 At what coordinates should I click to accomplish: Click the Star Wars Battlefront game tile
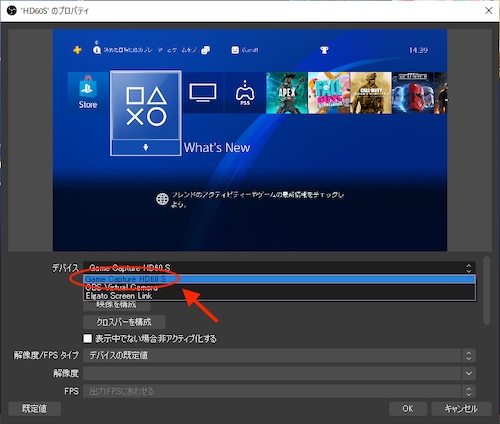click(x=413, y=93)
